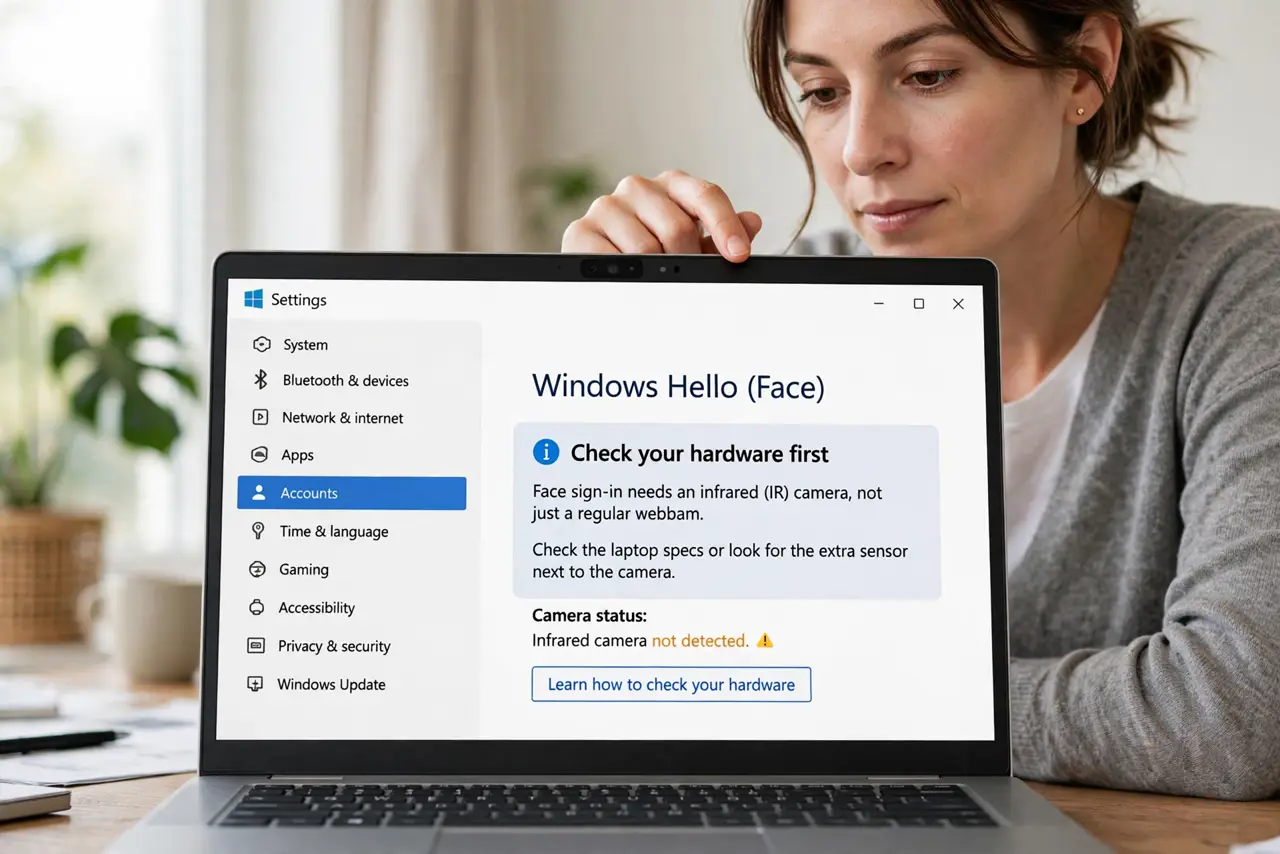1280x854 pixels.
Task: Maximize the Settings window
Action: [x=919, y=303]
